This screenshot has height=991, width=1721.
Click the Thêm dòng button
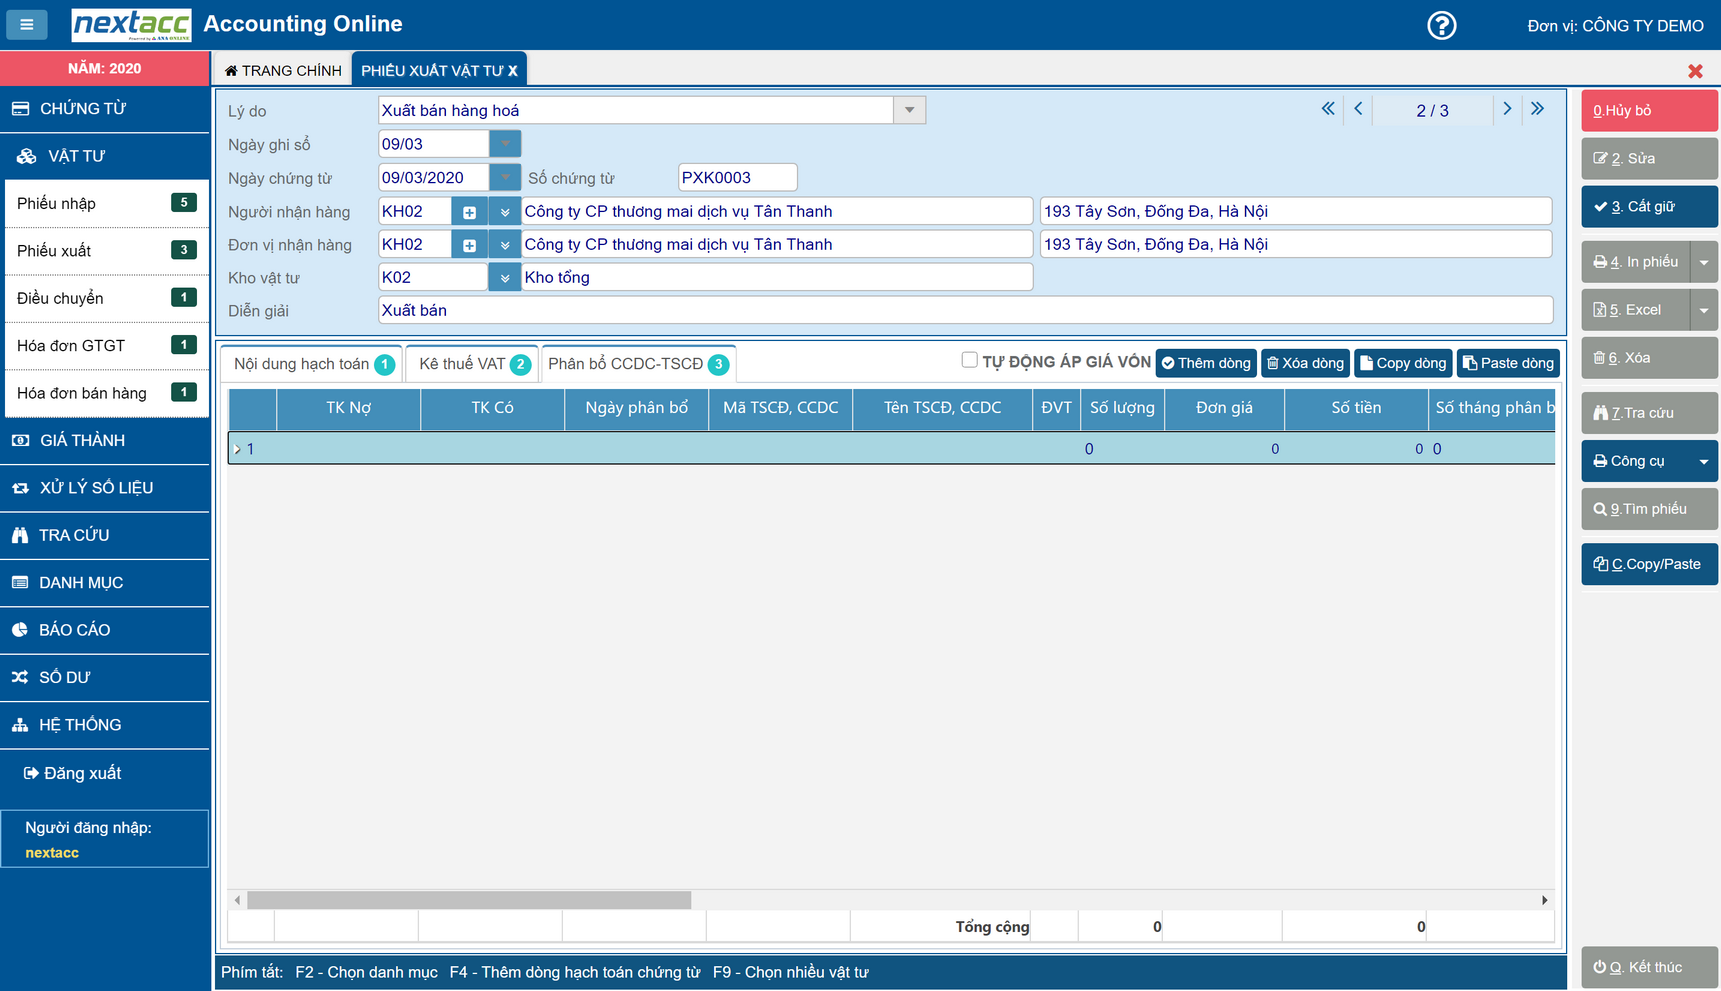pyautogui.click(x=1207, y=363)
